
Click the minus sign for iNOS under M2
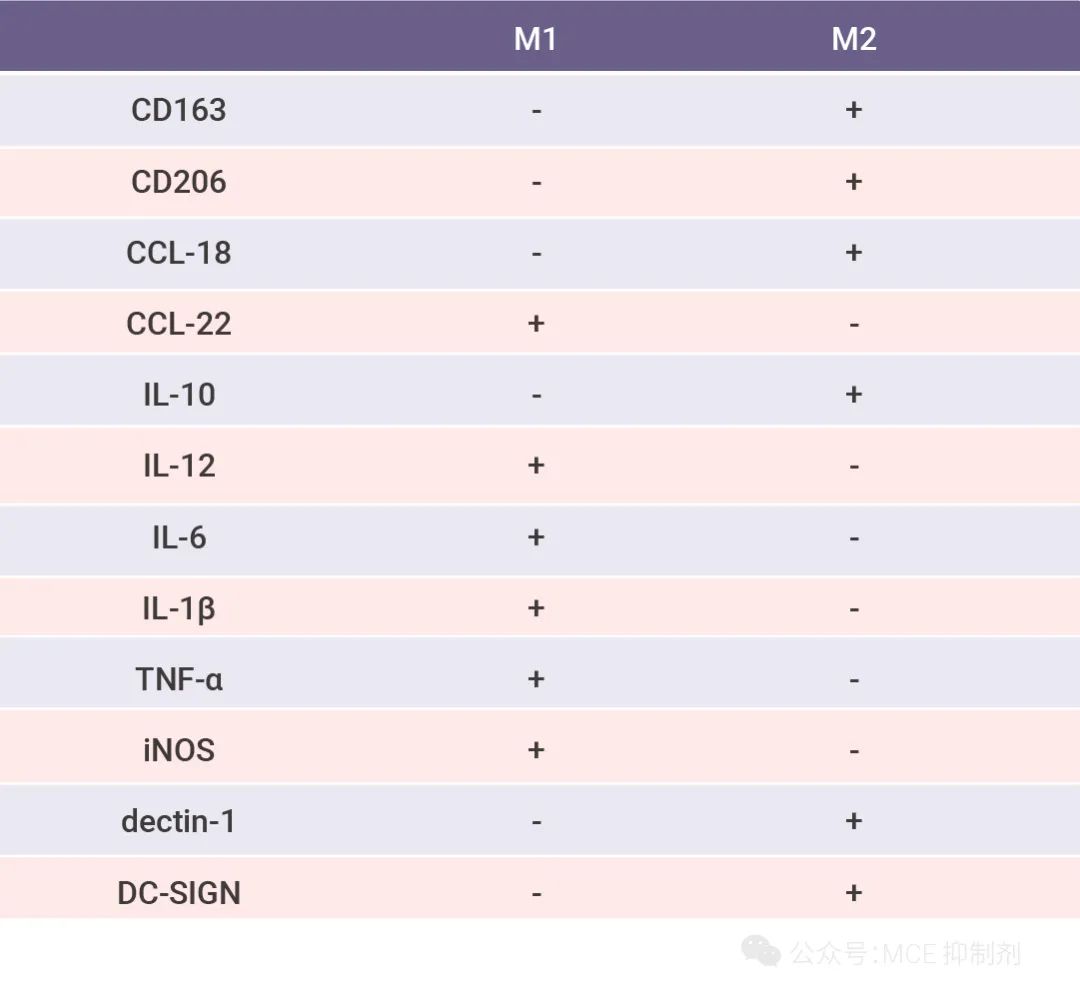coord(853,752)
